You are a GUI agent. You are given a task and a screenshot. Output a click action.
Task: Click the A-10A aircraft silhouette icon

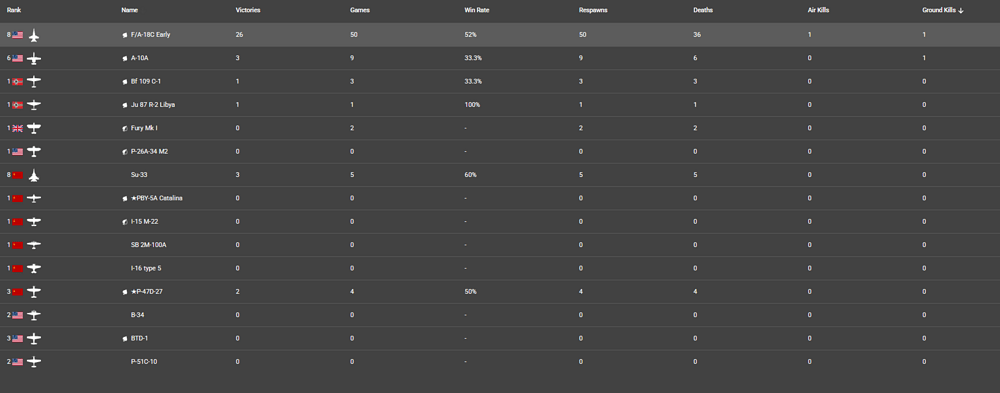tap(34, 59)
